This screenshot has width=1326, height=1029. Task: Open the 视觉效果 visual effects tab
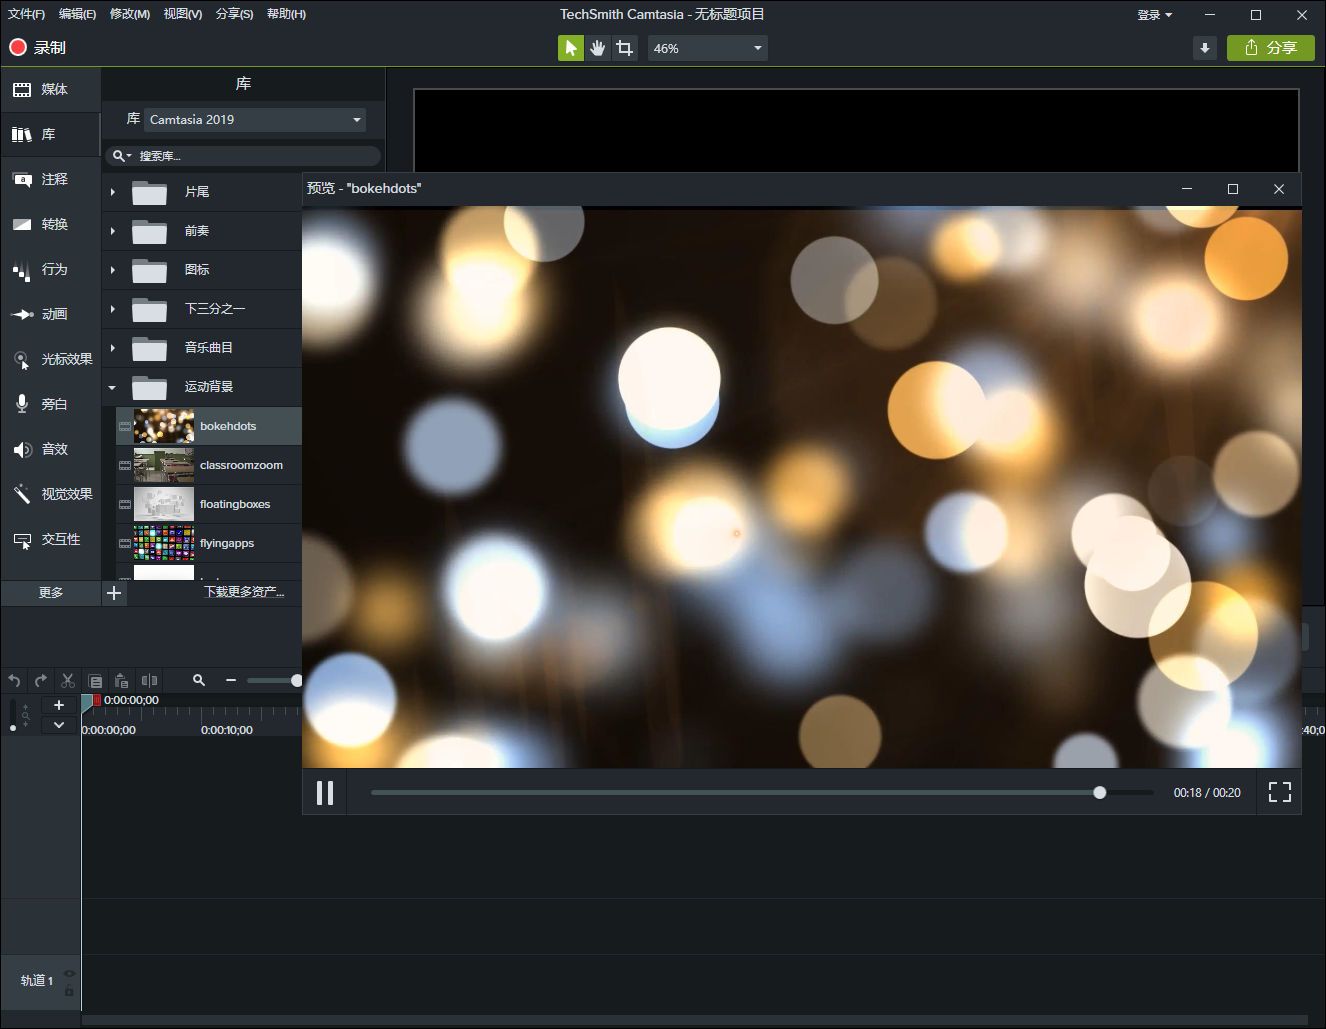click(x=50, y=494)
